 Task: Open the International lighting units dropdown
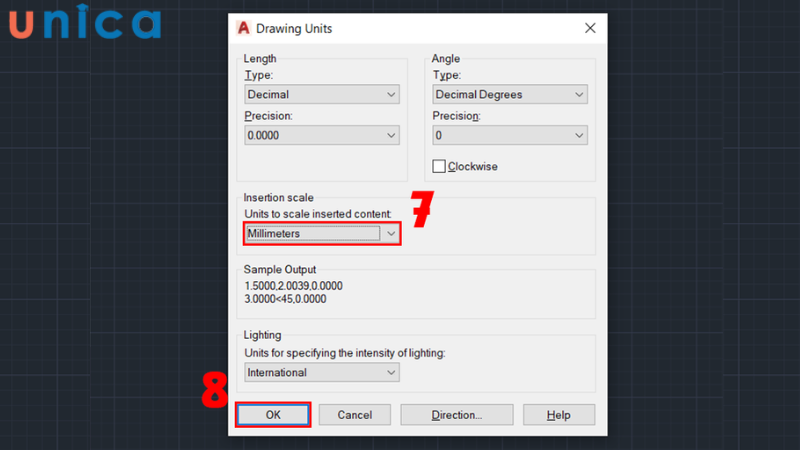(322, 372)
